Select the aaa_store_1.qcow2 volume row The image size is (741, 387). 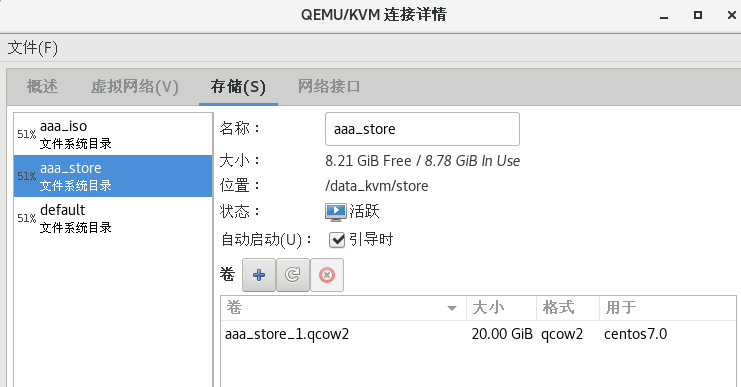click(x=478, y=334)
